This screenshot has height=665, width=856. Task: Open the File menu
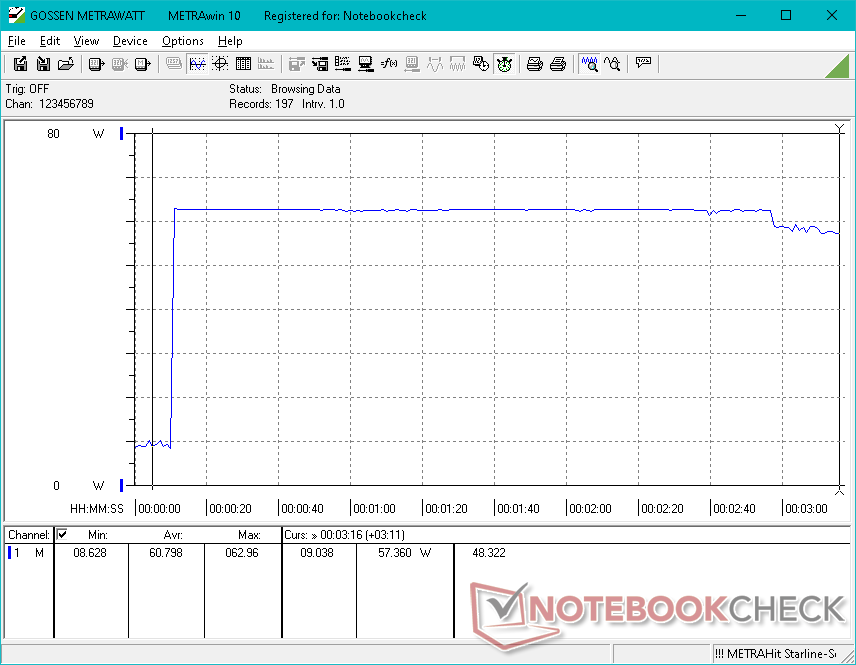(16, 41)
